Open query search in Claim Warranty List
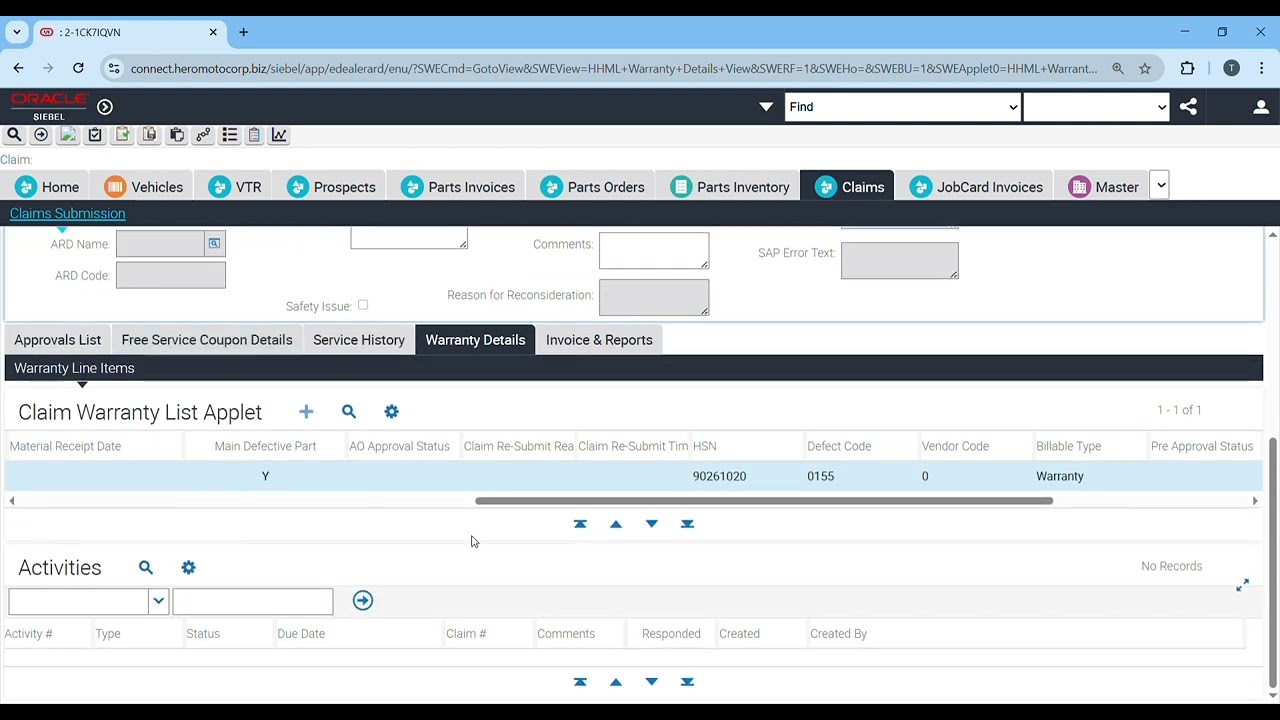 click(349, 412)
